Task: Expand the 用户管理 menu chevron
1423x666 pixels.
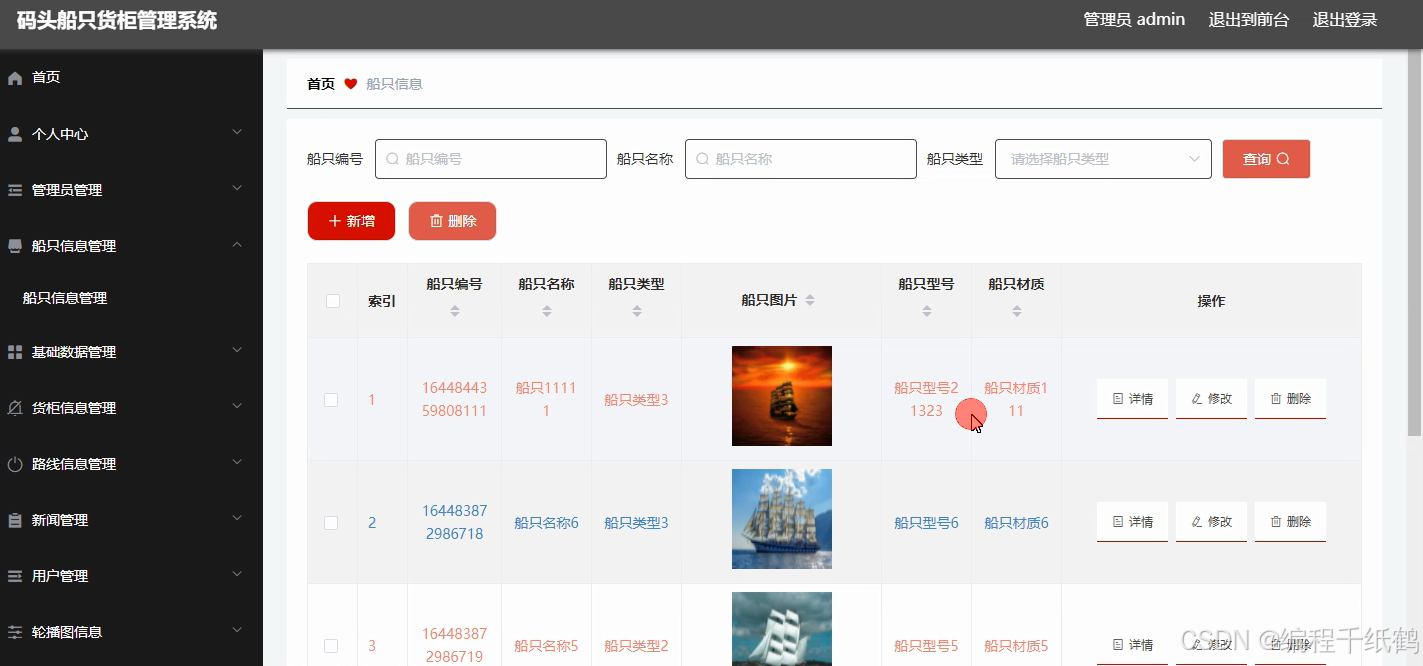Action: pos(237,574)
